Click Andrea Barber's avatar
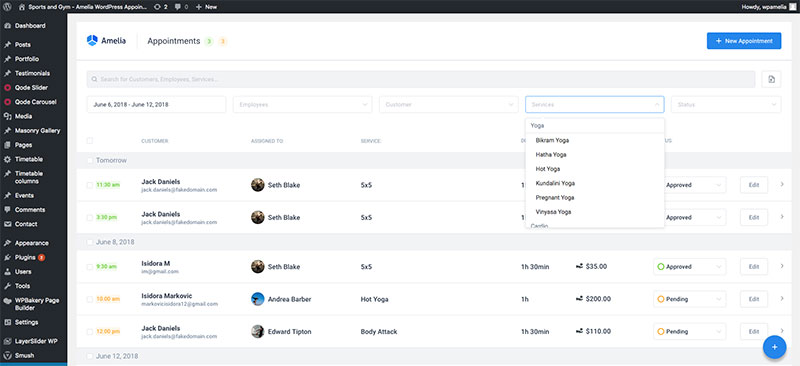This screenshot has height=366, width=800. coord(258,299)
